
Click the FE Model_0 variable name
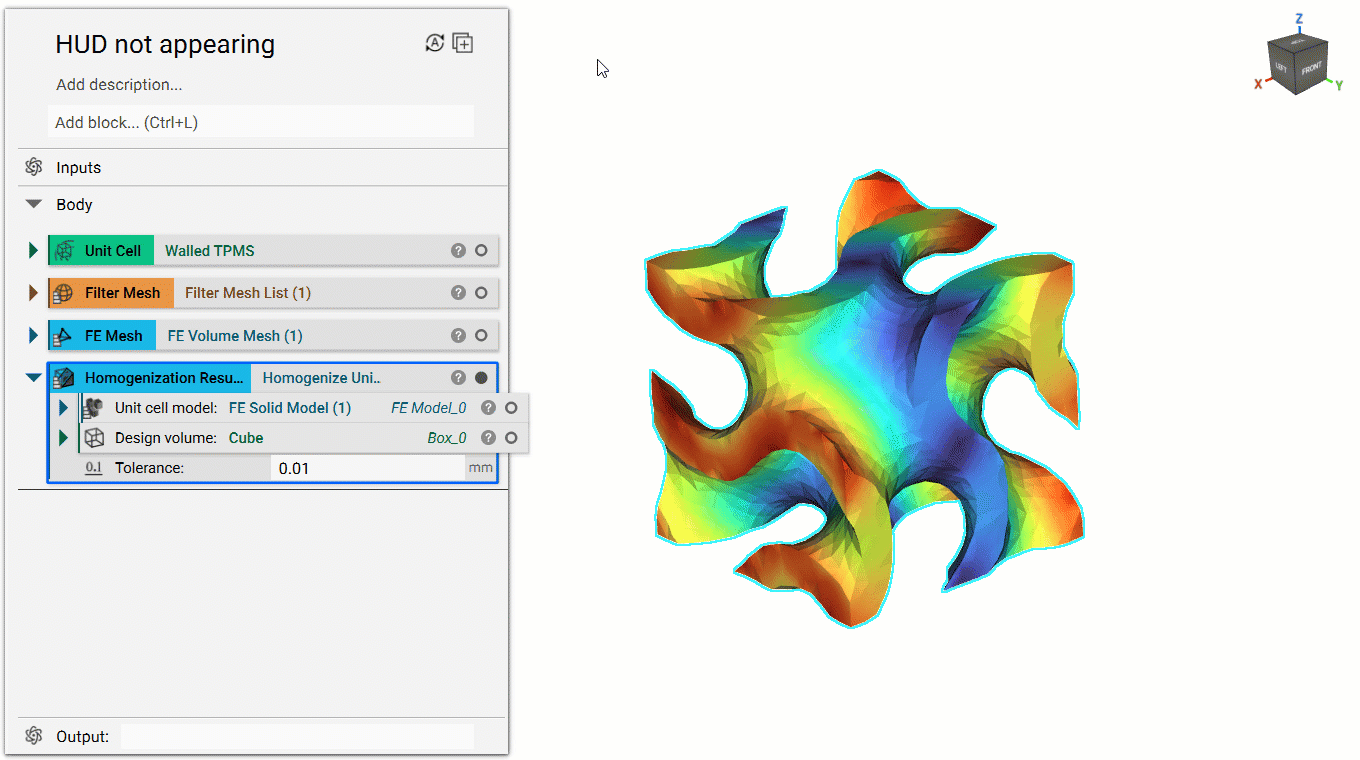click(429, 408)
